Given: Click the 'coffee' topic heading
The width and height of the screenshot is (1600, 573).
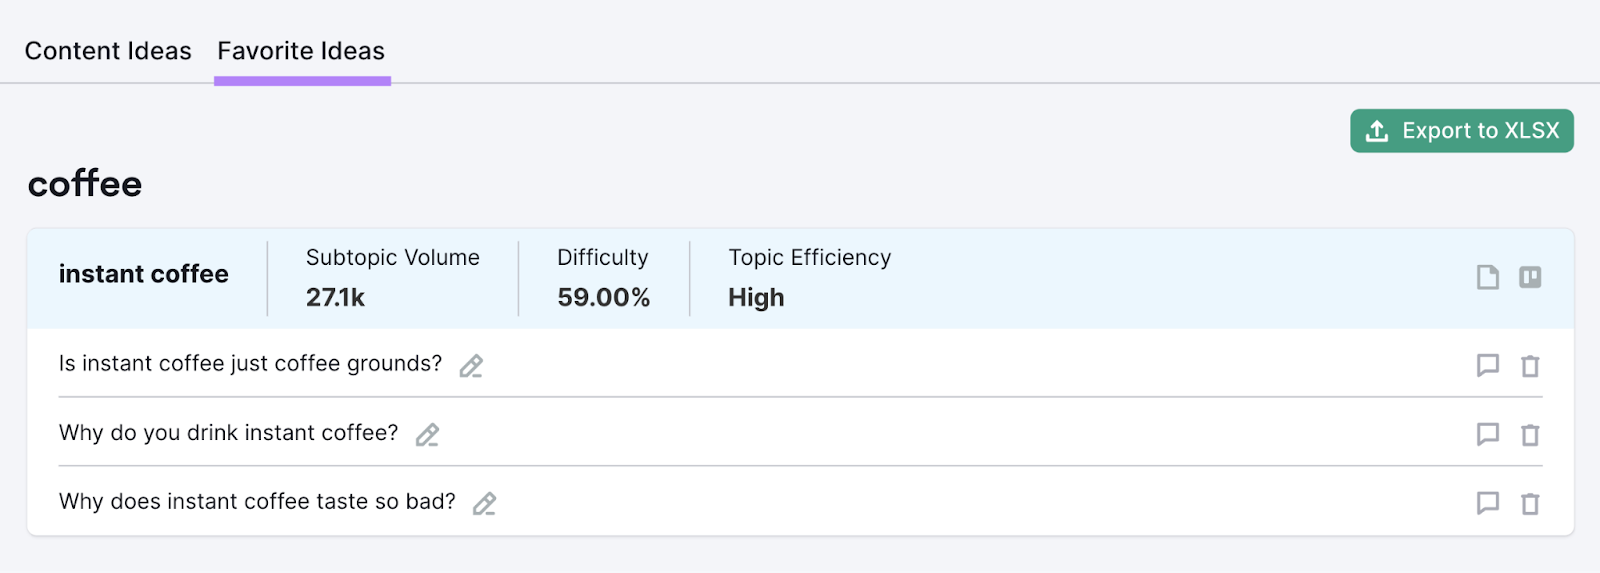Looking at the screenshot, I should [85, 184].
